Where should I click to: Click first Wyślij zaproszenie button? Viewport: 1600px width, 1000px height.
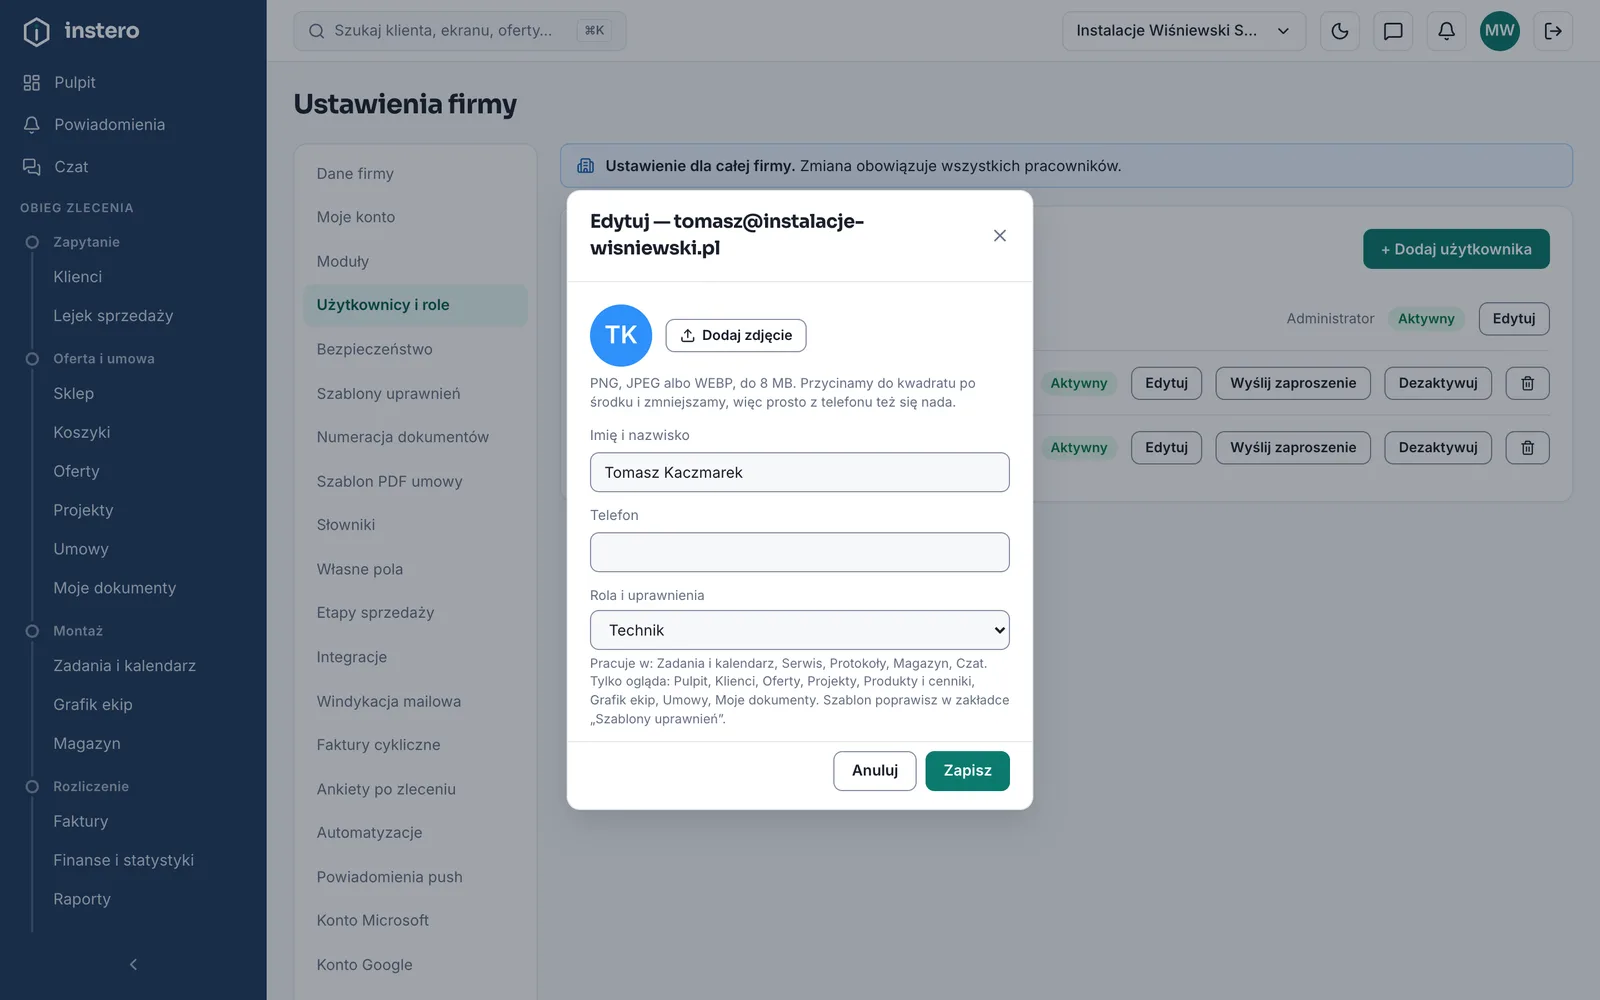1293,383
